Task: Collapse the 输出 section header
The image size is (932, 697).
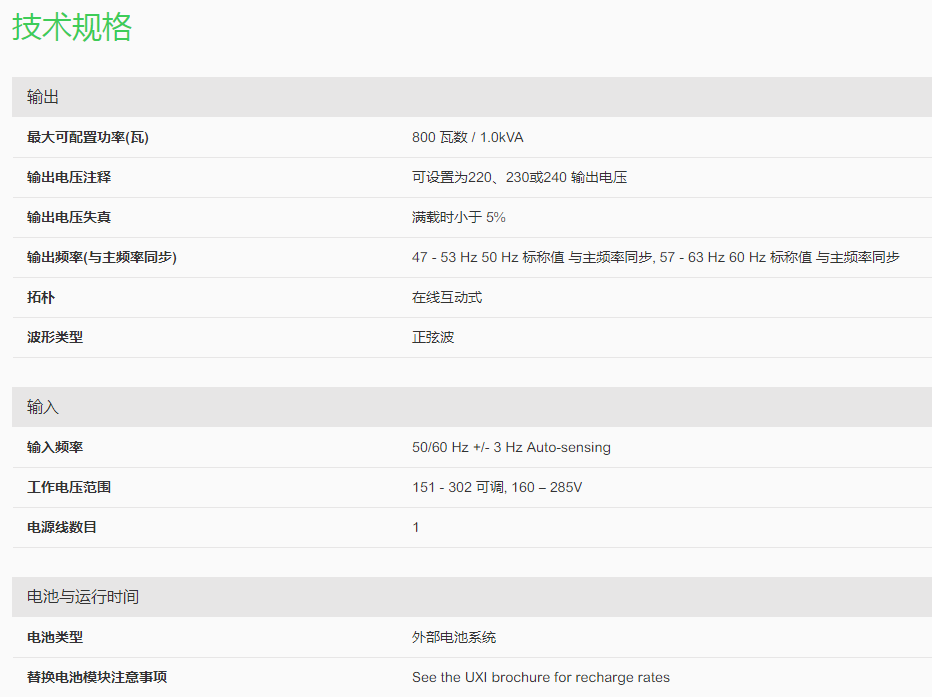Action: pyautogui.click(x=43, y=97)
